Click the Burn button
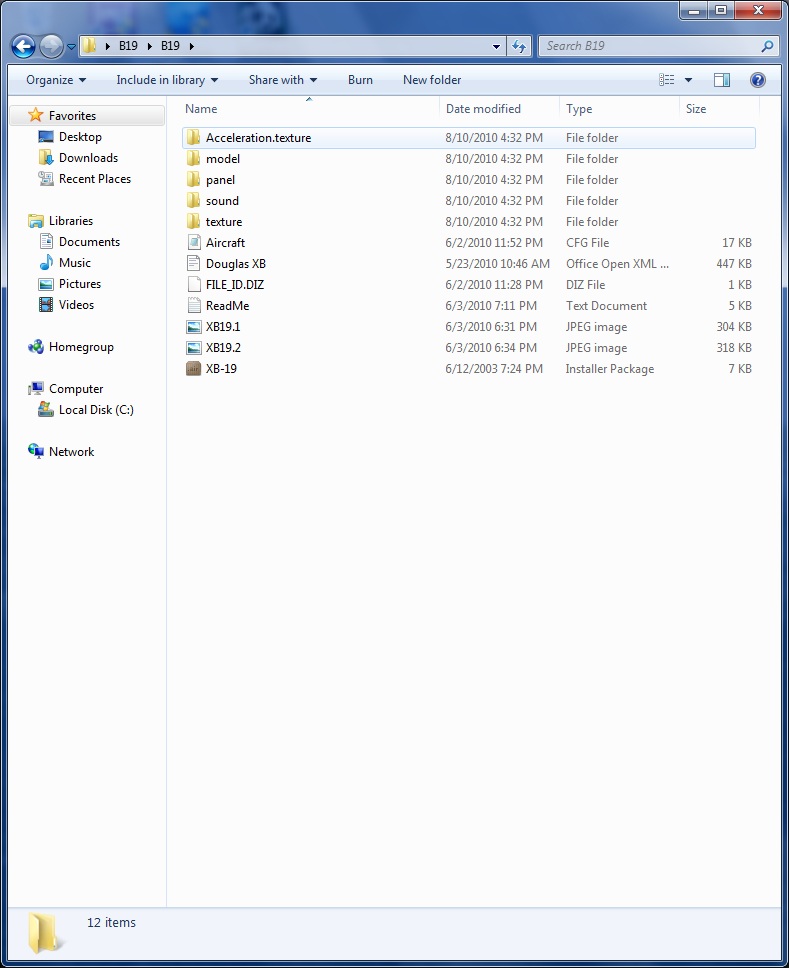 360,80
